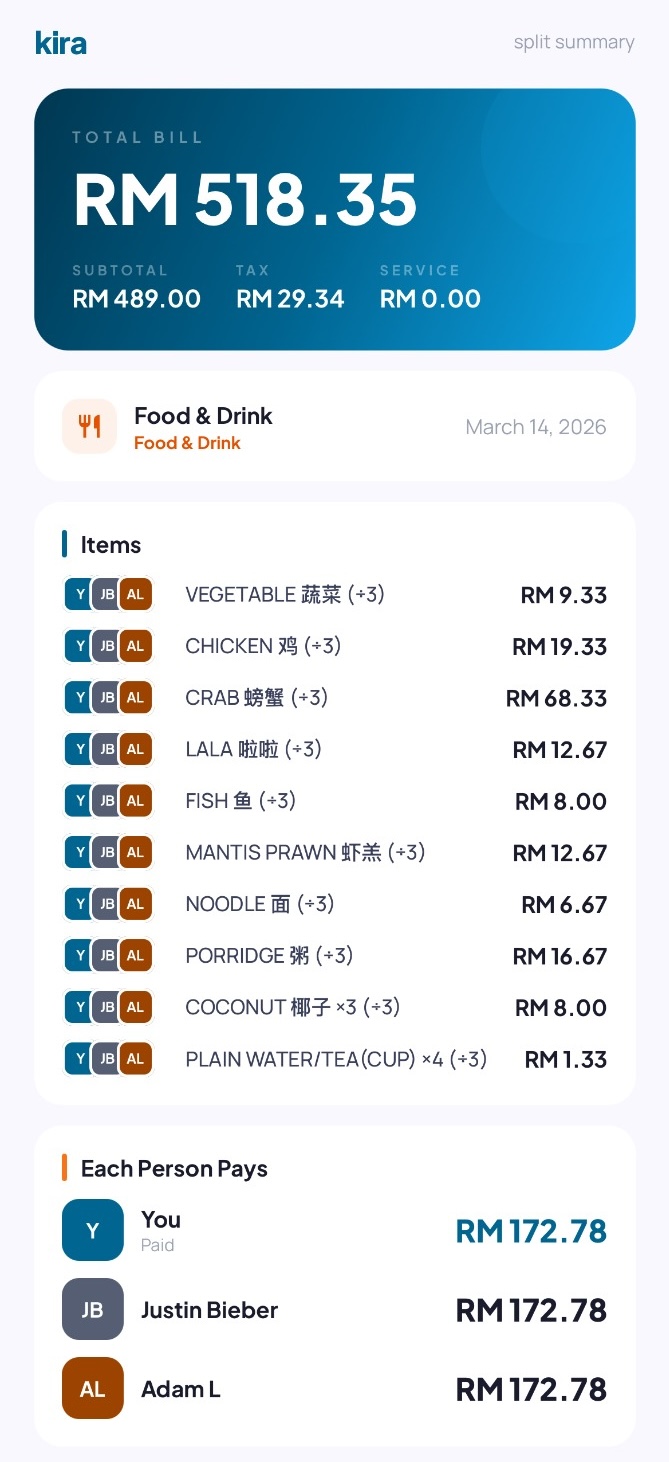Click the kira app logo

click(x=60, y=43)
